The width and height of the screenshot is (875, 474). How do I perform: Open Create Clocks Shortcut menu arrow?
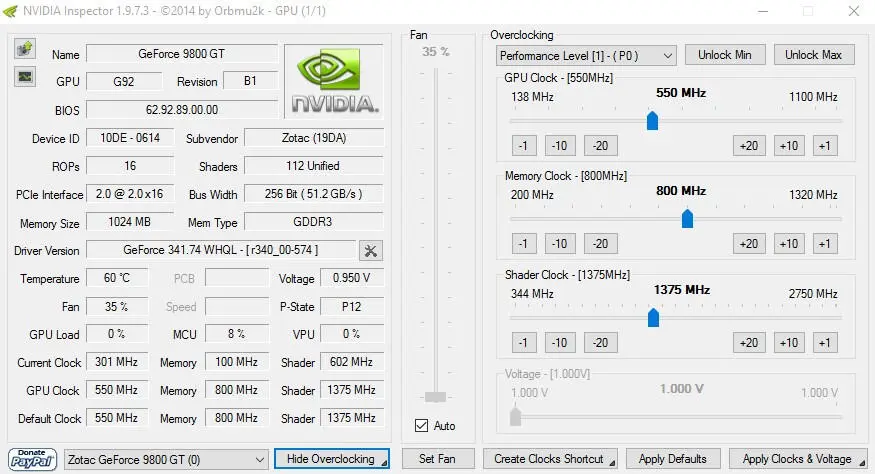tap(612, 463)
